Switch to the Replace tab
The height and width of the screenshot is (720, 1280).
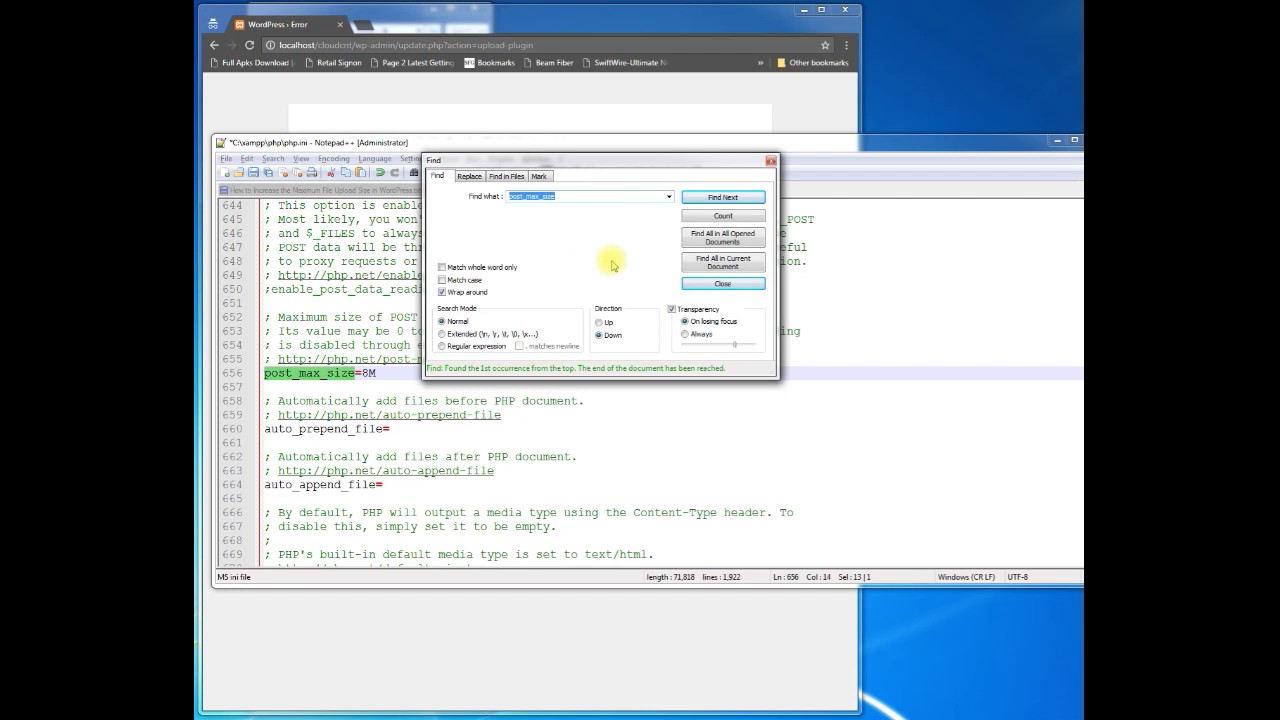coord(469,176)
